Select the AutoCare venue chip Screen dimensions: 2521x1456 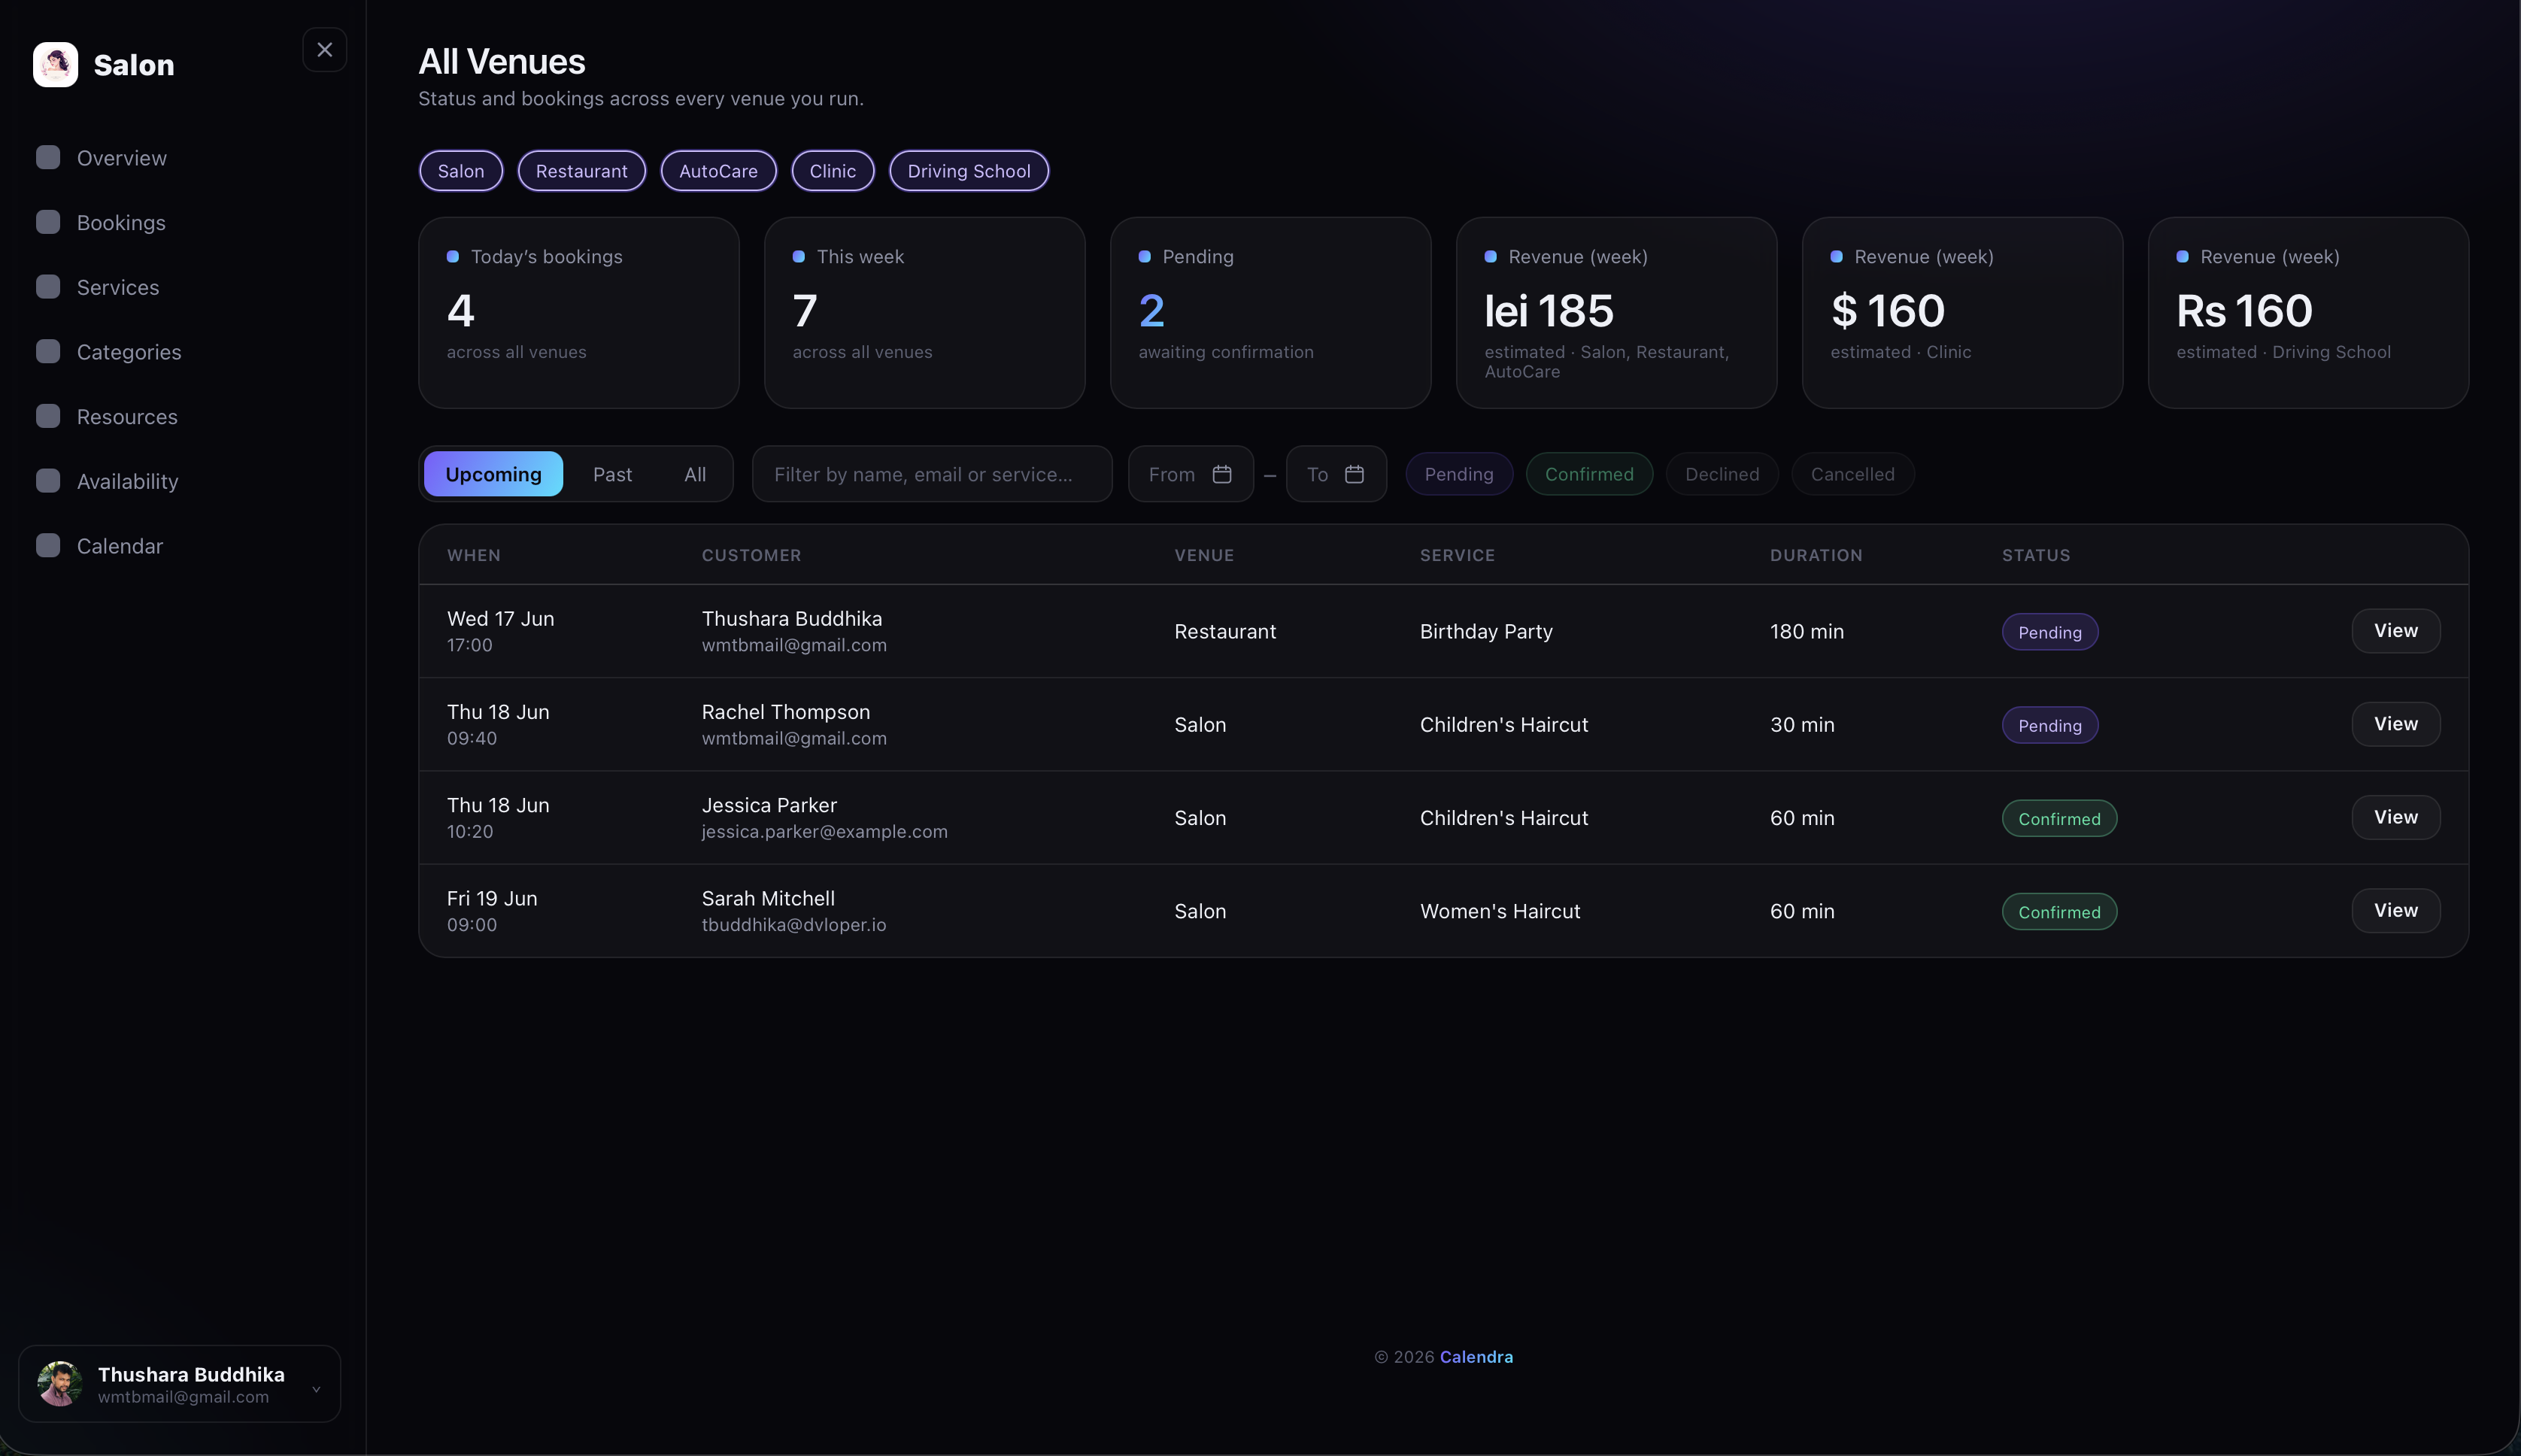pyautogui.click(x=719, y=171)
